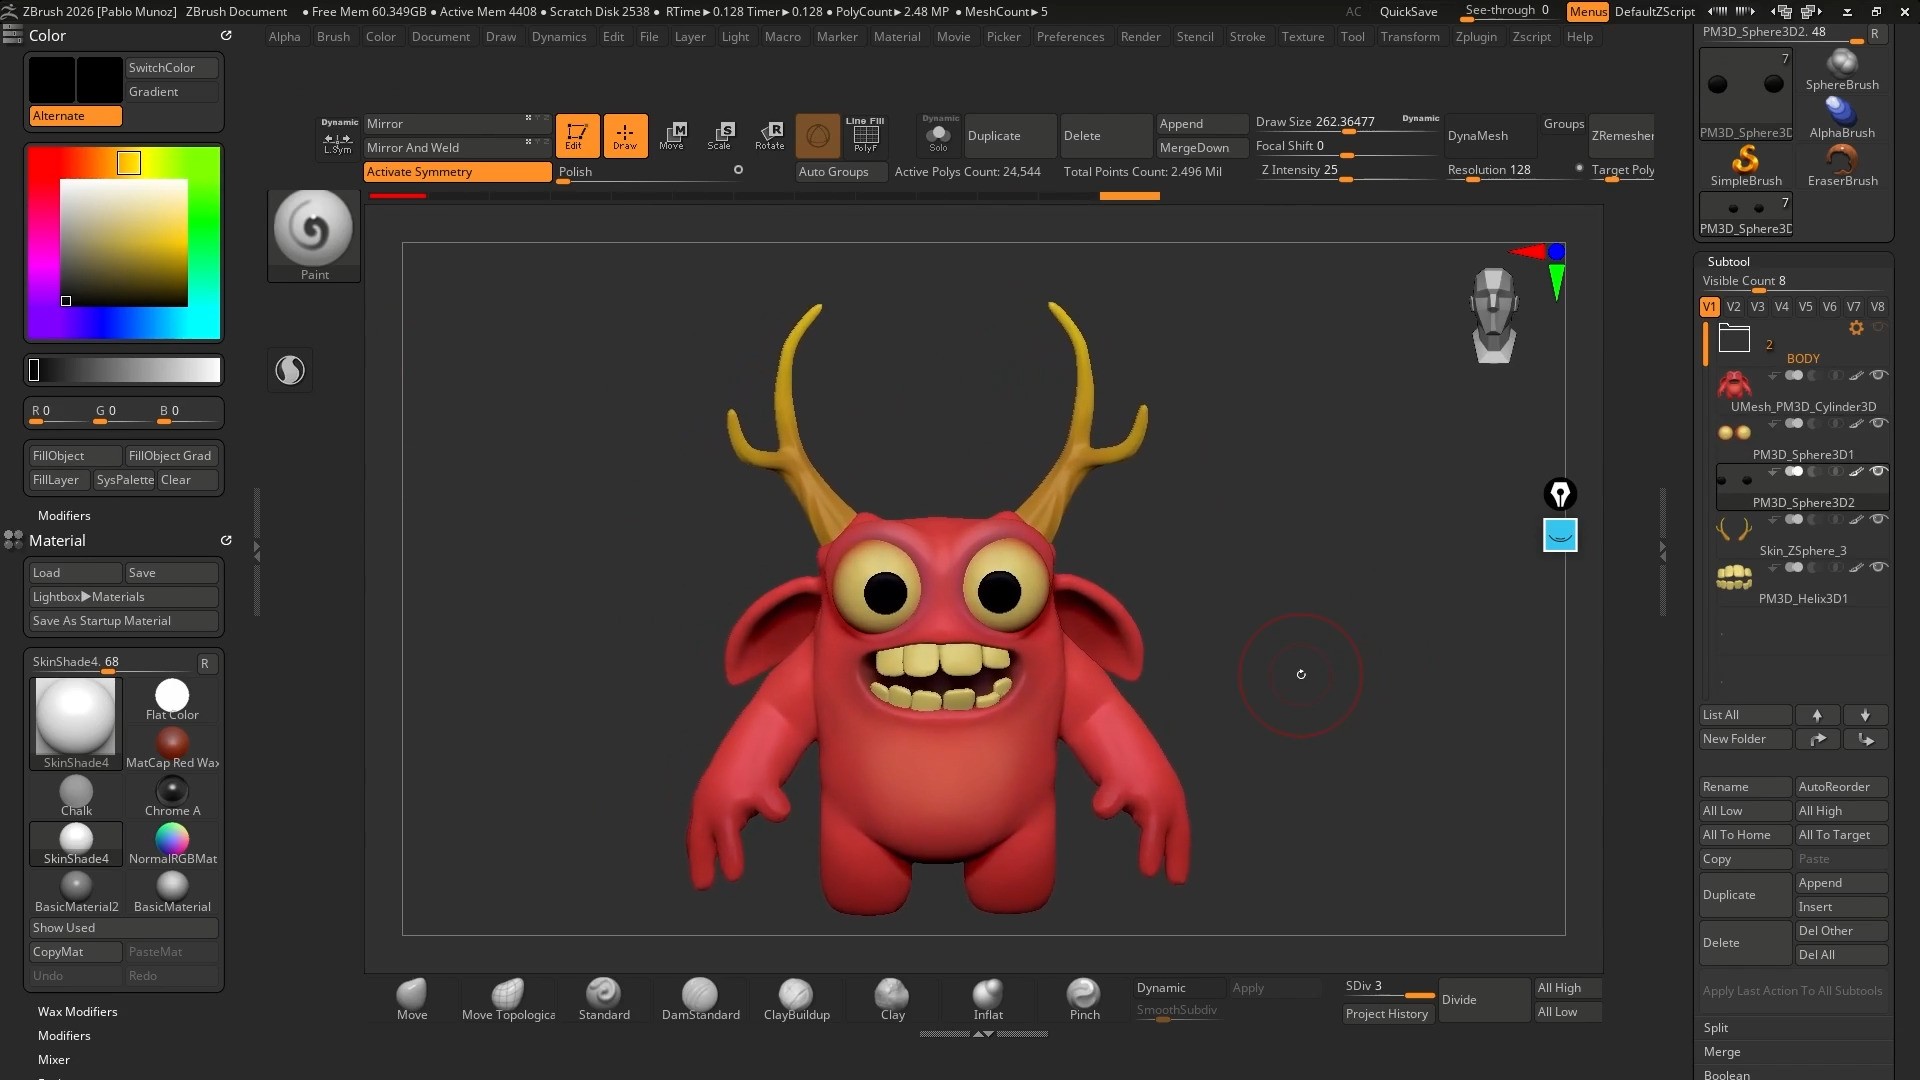Toggle PolyF Line Fill display
The width and height of the screenshot is (1920, 1080).
pos(865,135)
